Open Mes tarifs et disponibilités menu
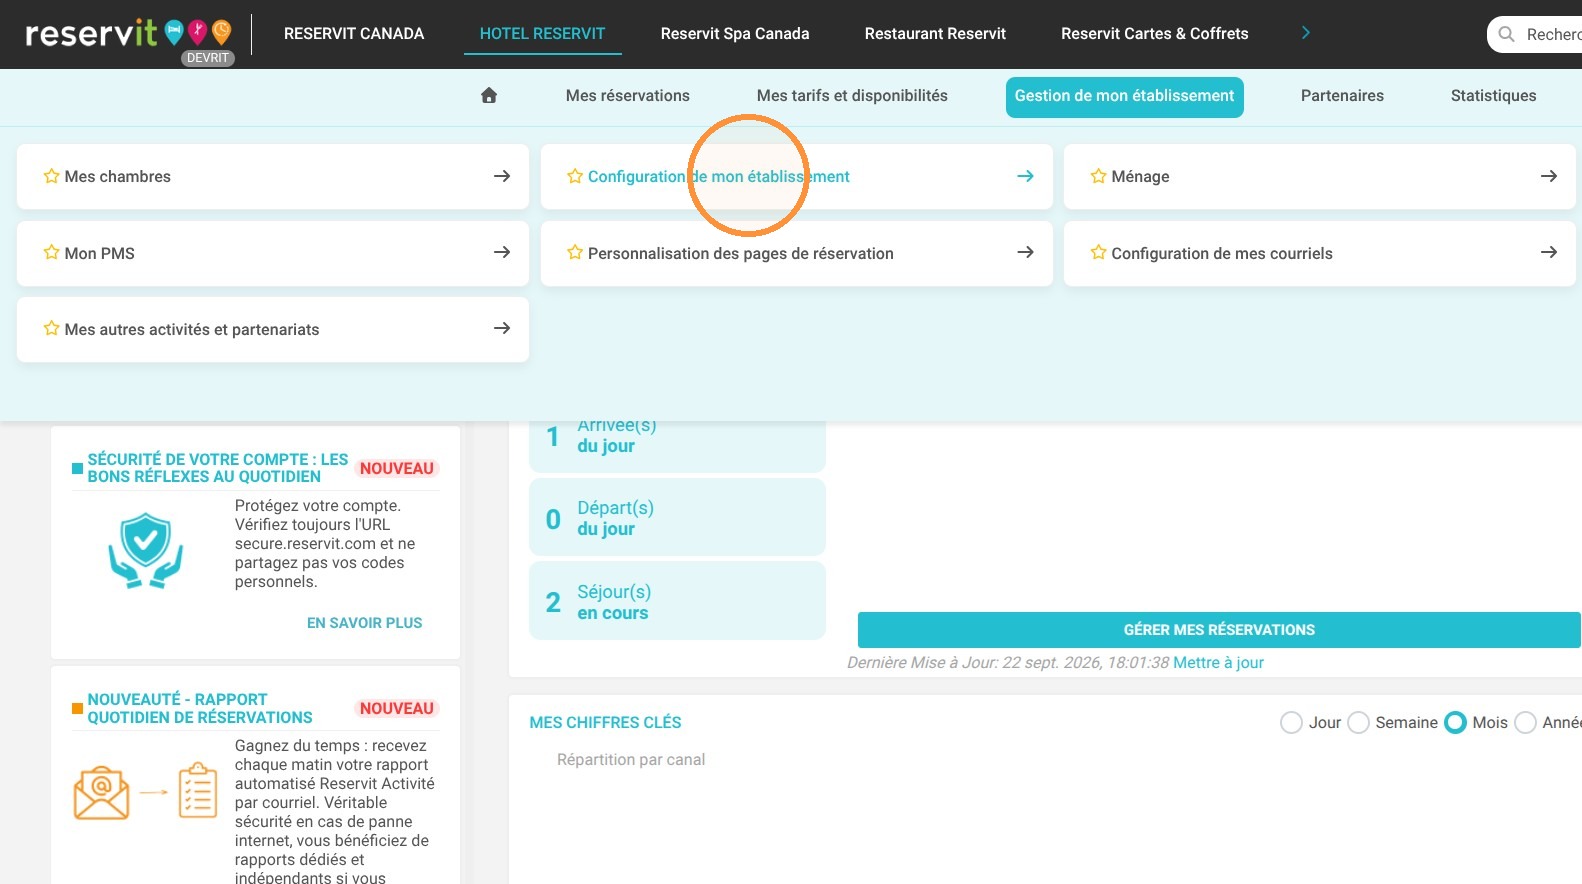 coord(852,96)
